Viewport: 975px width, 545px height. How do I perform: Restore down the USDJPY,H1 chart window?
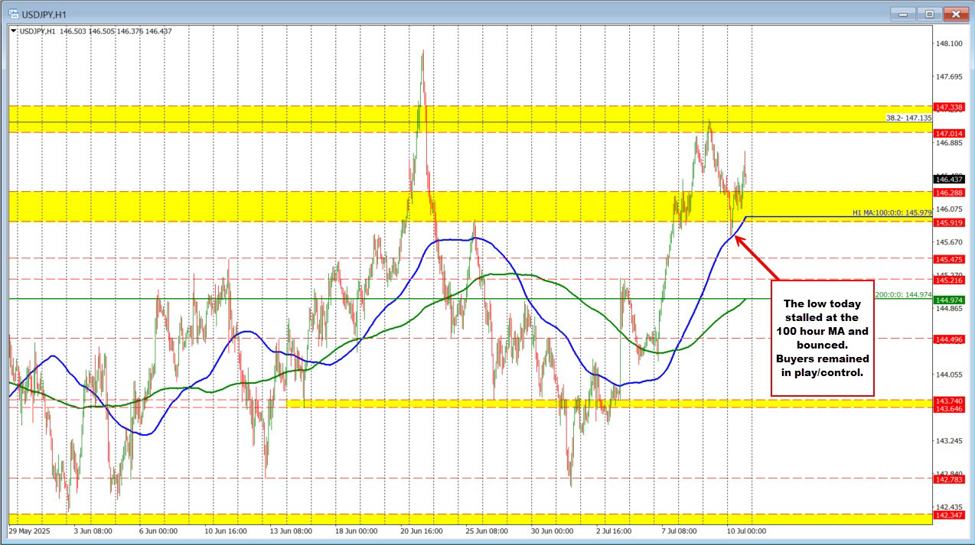[x=930, y=14]
